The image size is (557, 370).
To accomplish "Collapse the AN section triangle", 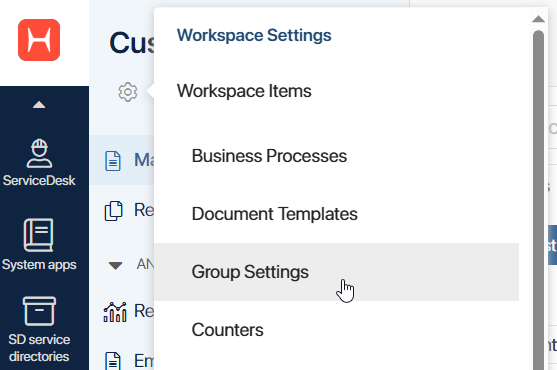I will 115,265.
